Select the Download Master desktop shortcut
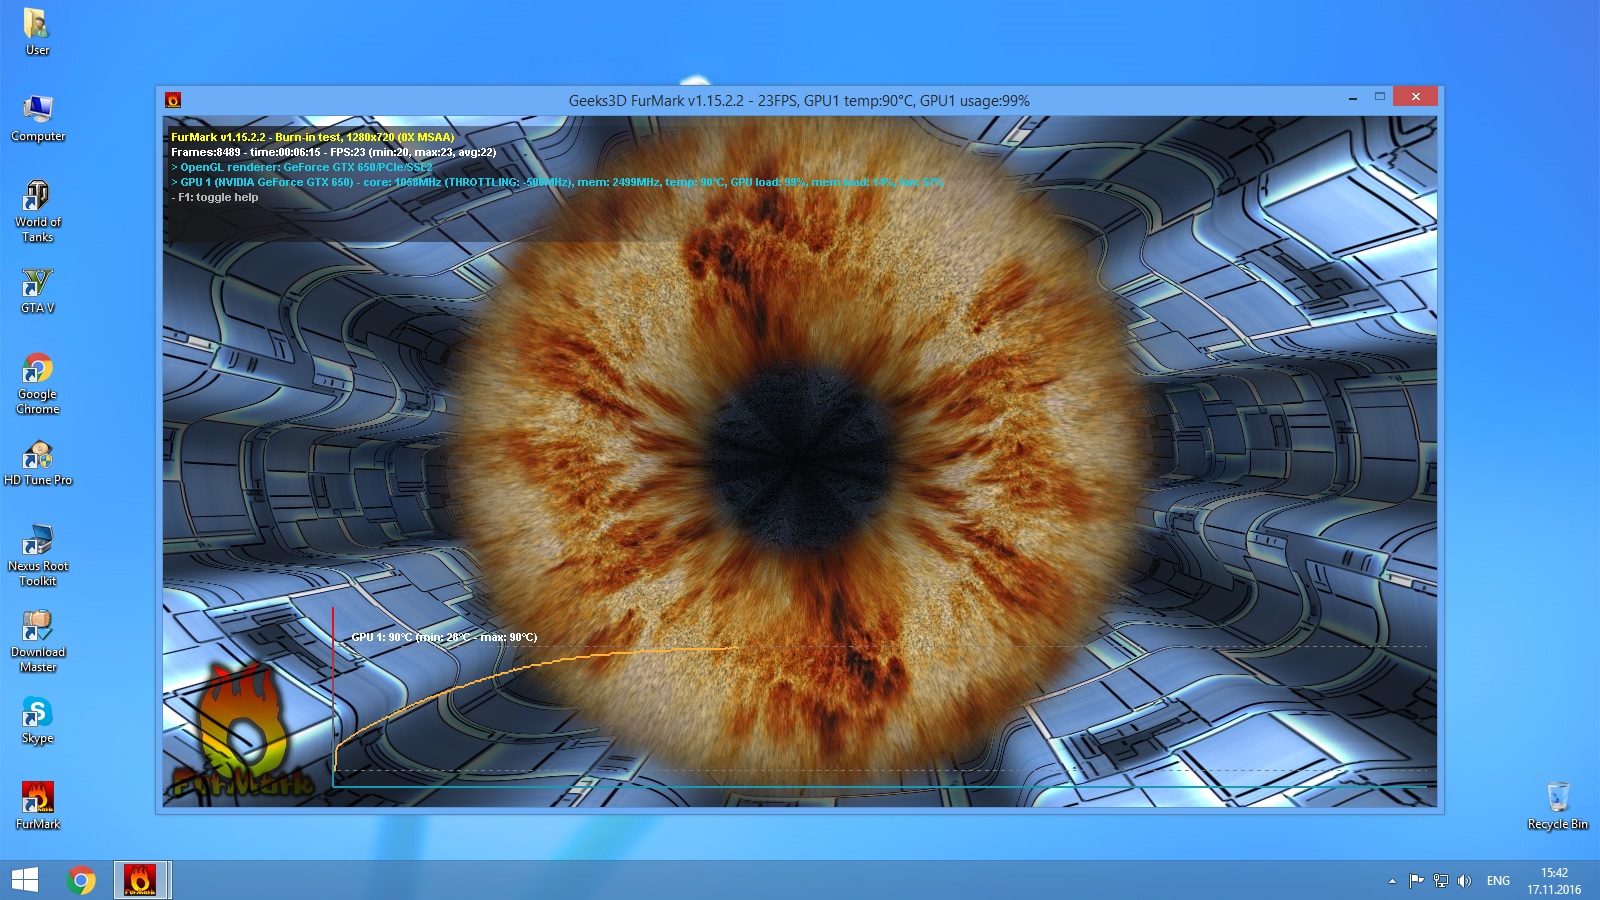The image size is (1600, 900). tap(38, 641)
